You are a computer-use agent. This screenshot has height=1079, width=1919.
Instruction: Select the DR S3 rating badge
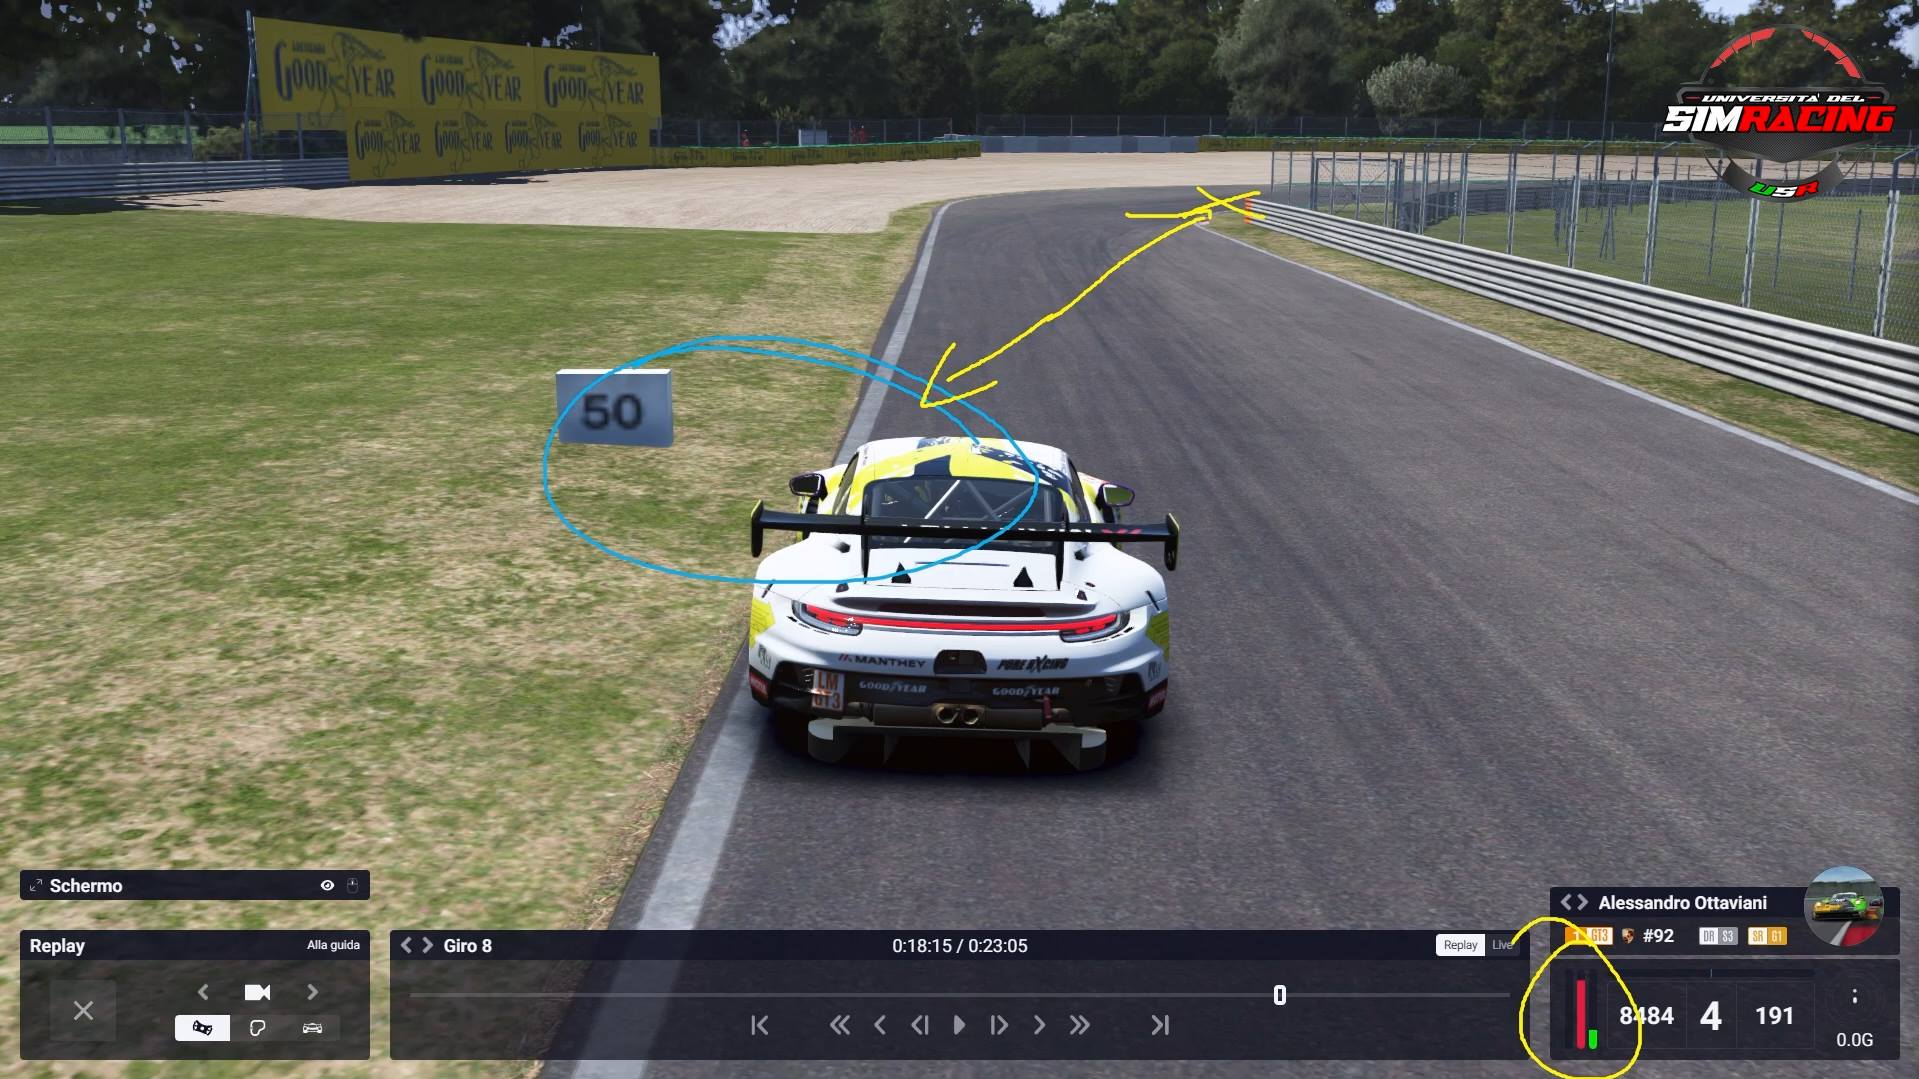click(1719, 936)
